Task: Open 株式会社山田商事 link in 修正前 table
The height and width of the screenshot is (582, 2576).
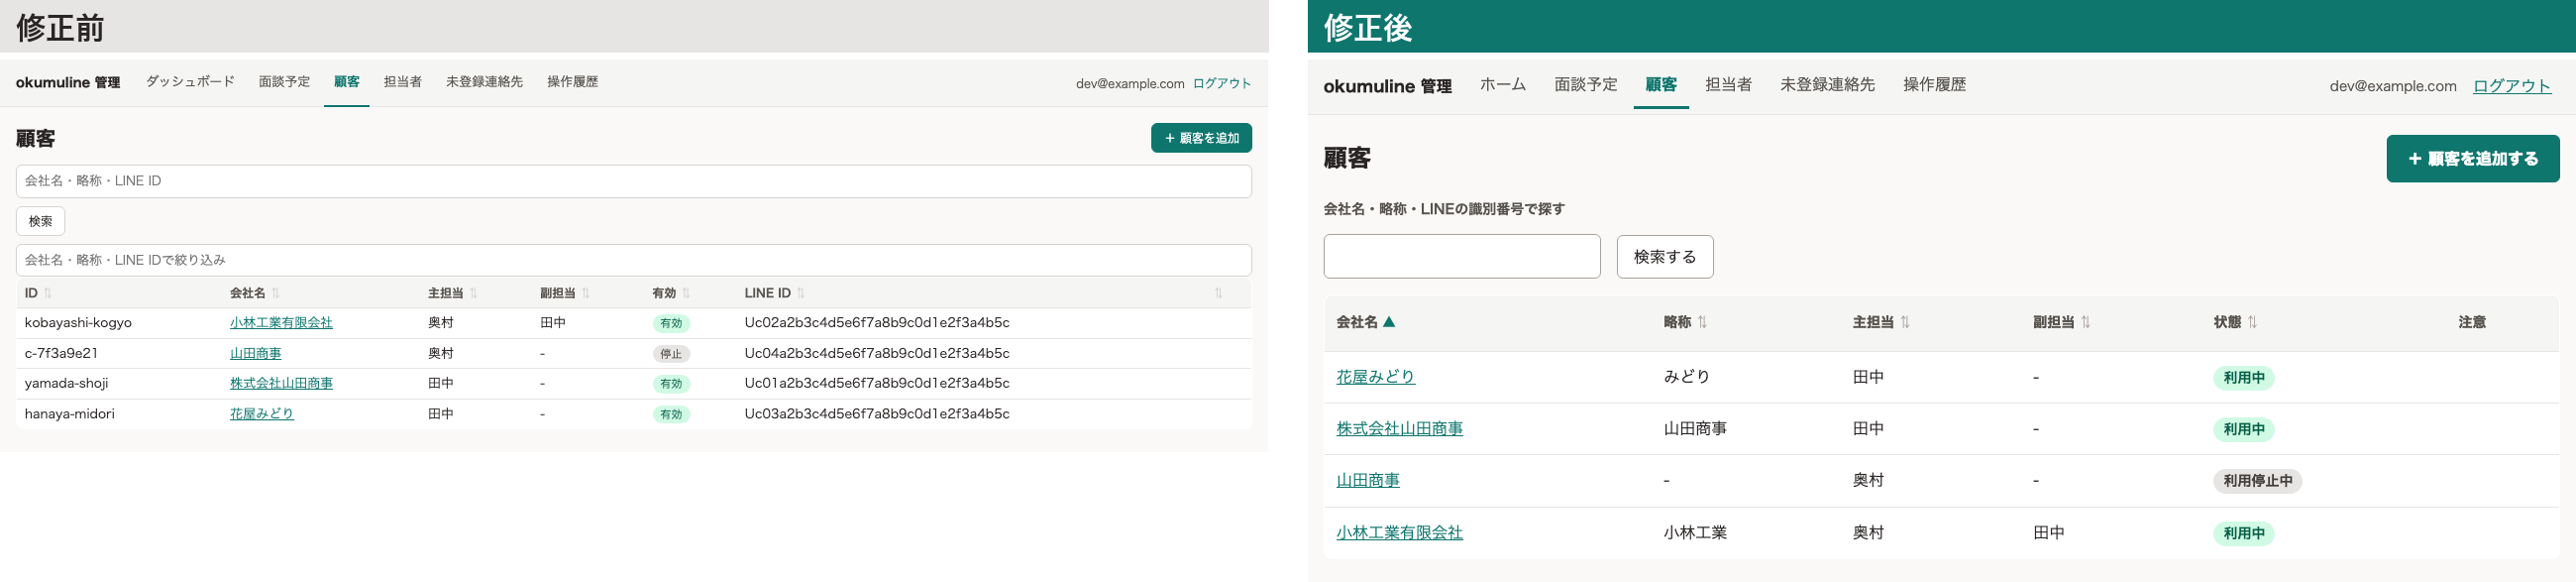Action: [x=281, y=383]
